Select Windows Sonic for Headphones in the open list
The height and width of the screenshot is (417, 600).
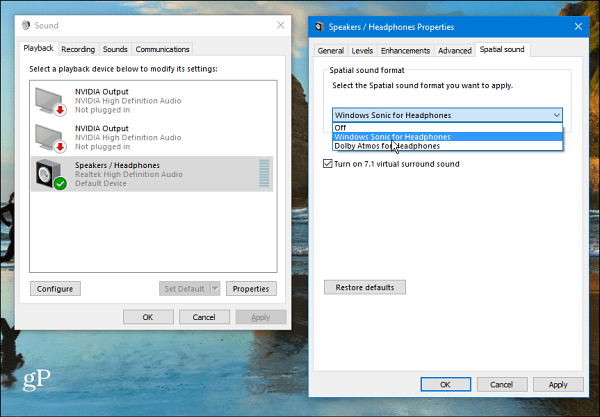click(x=447, y=137)
